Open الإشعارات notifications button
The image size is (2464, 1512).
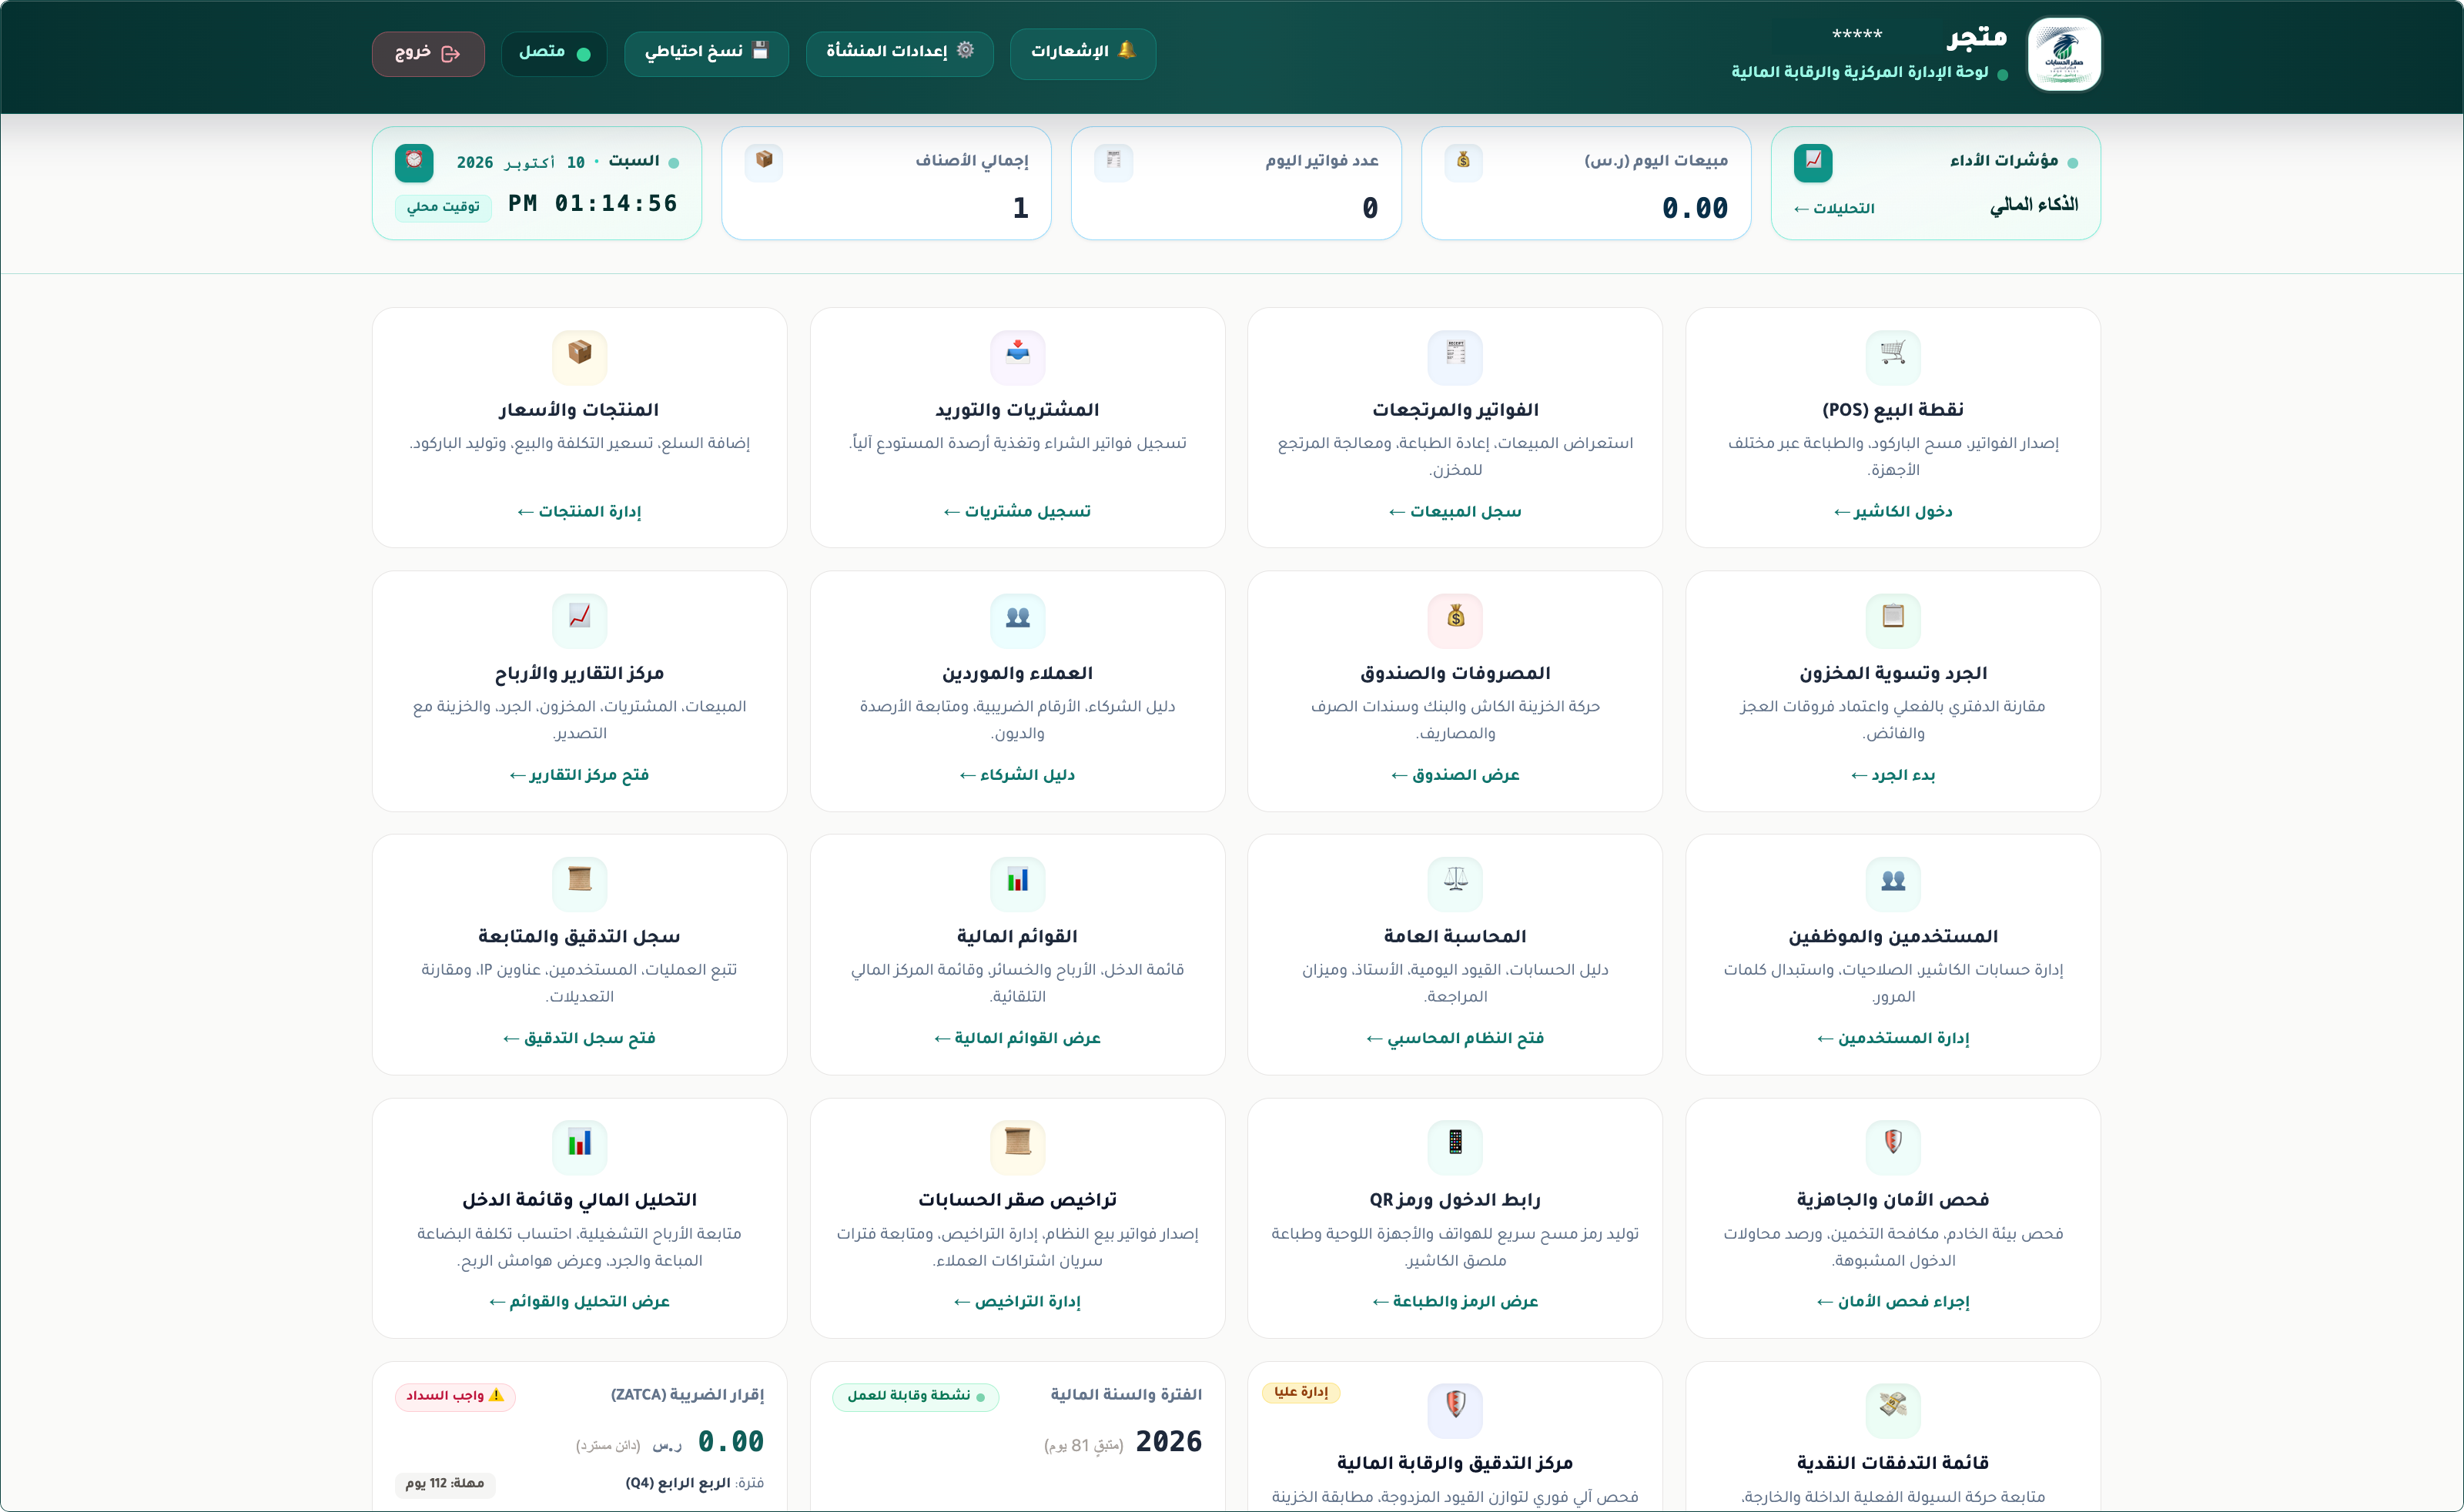point(1083,53)
